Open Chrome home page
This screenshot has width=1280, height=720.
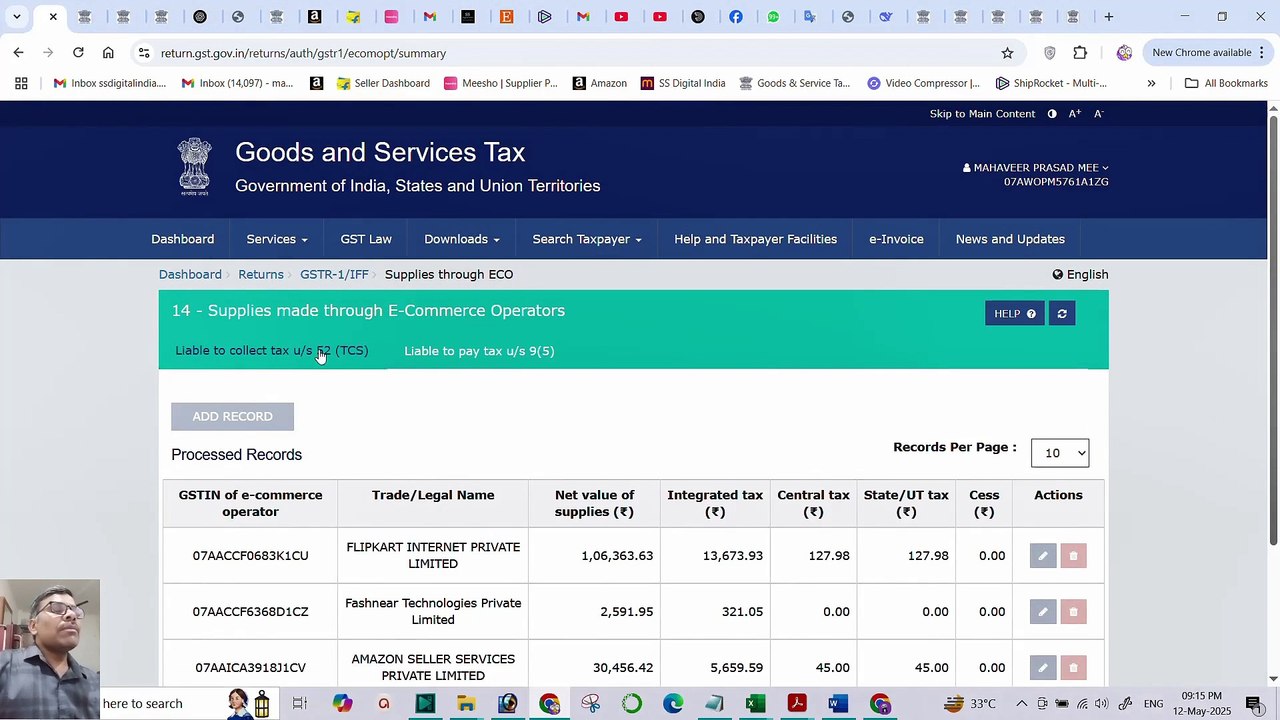click(108, 53)
